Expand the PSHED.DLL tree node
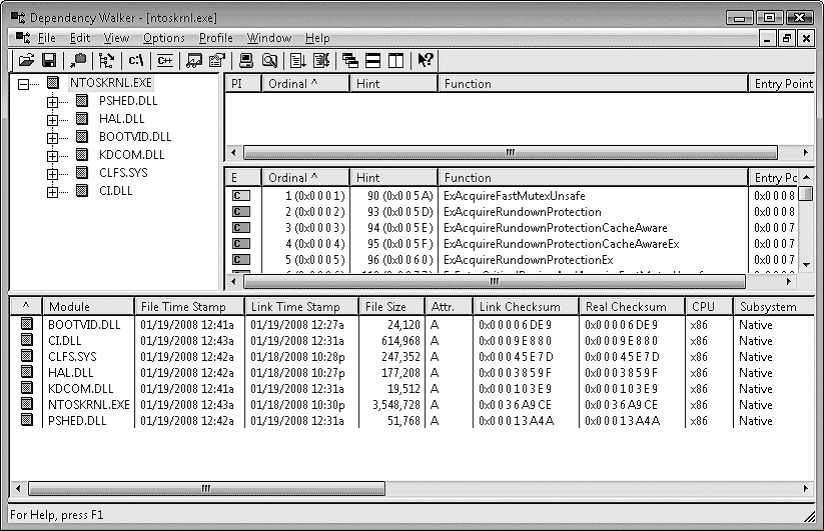 pyautogui.click(x=52, y=102)
